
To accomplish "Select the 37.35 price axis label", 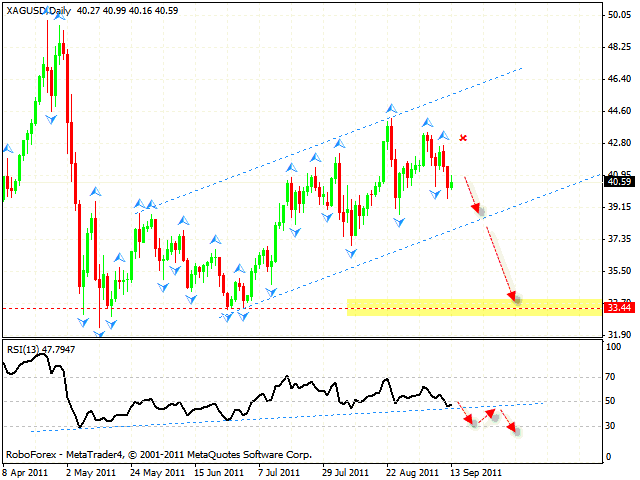I will pos(617,239).
